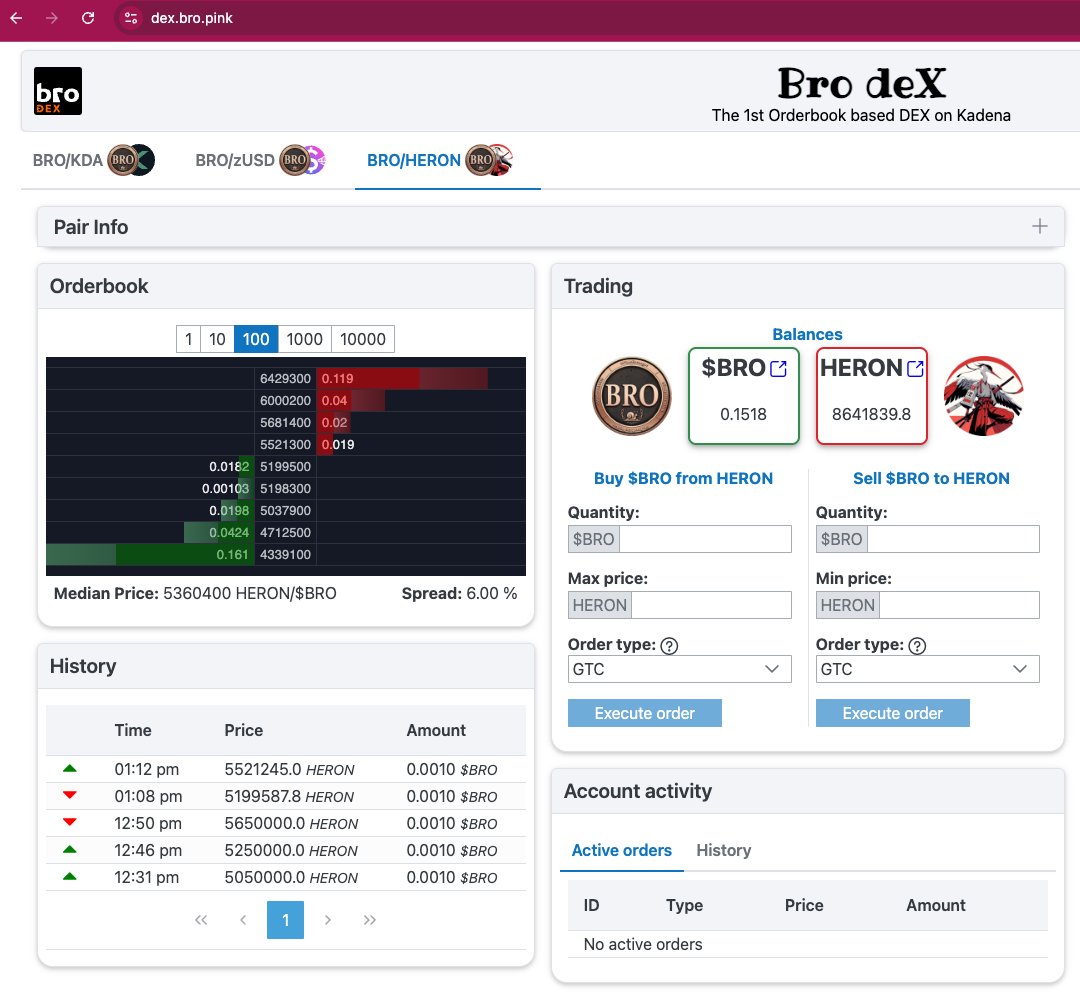Click history trade at 01:12 pm
Viewport: 1080px width, 996px height.
[286, 769]
